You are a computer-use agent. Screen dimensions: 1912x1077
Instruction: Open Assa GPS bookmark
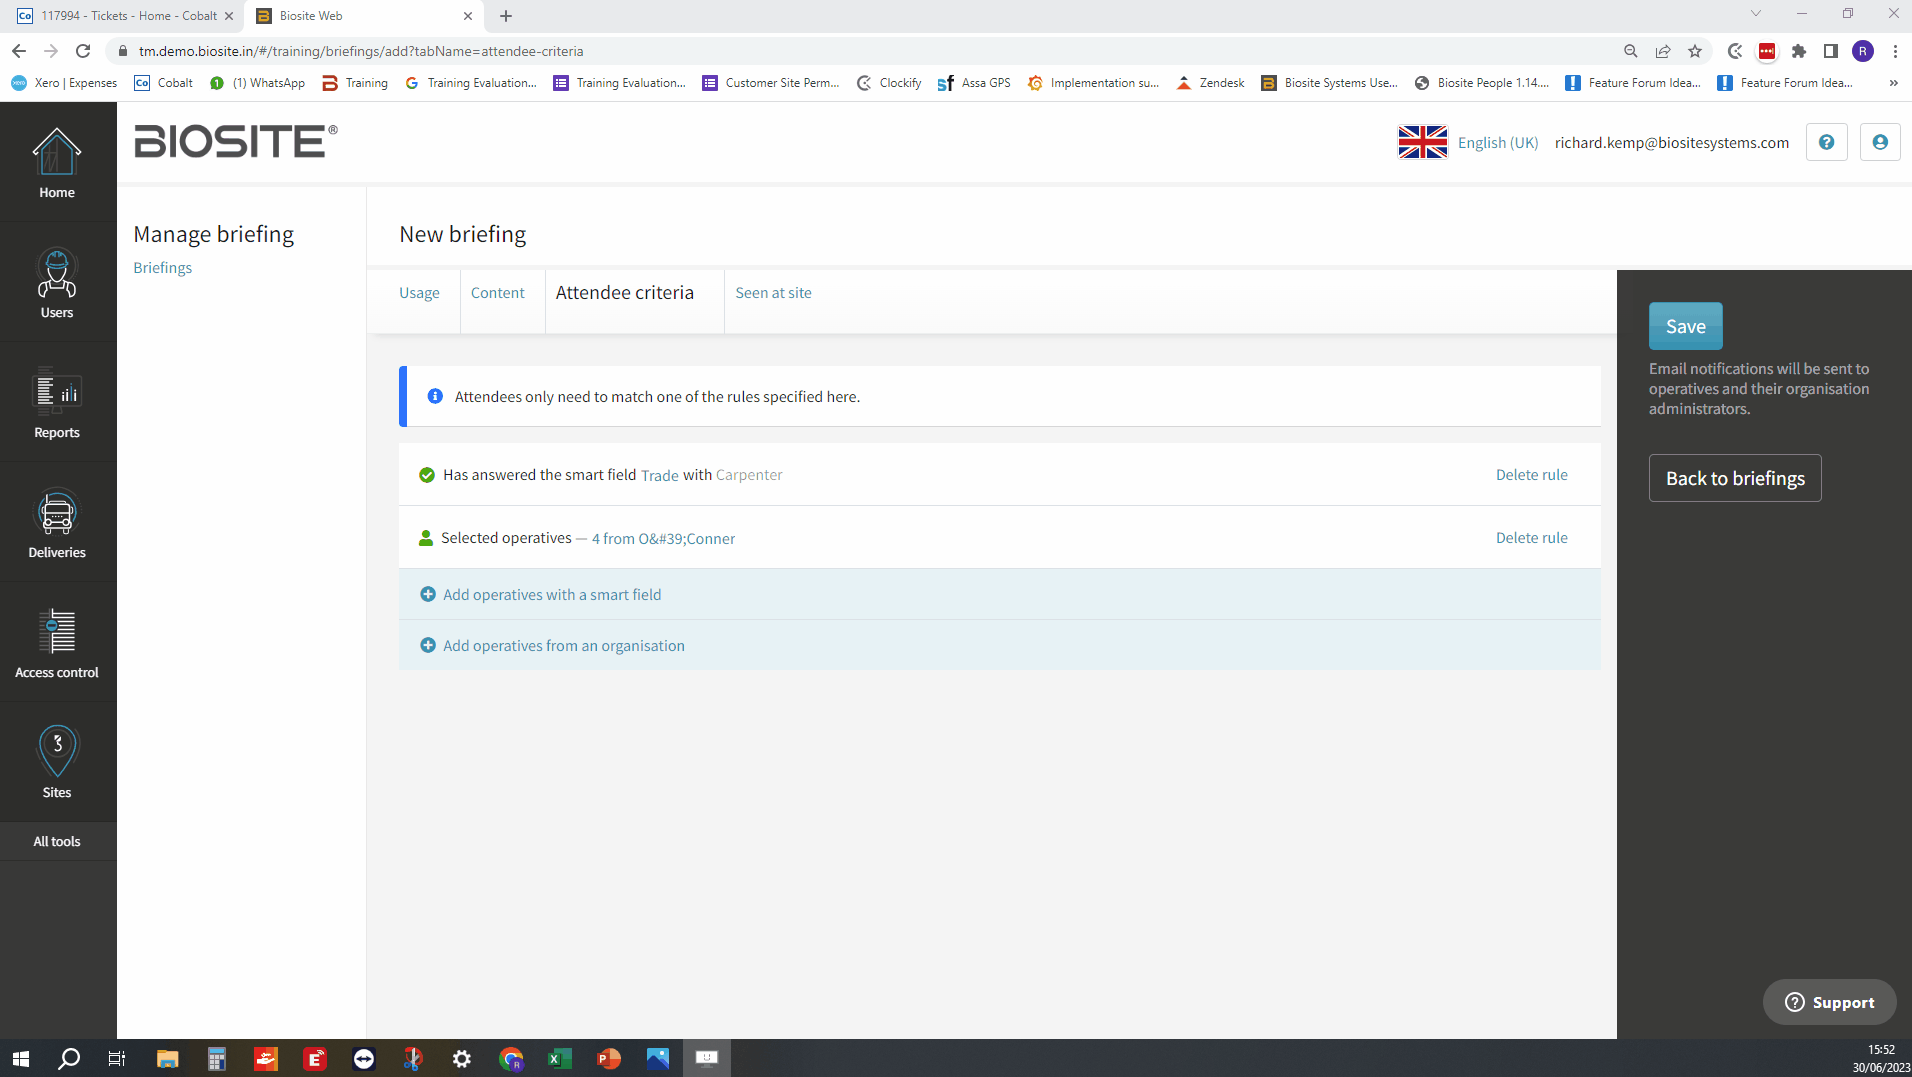click(974, 83)
